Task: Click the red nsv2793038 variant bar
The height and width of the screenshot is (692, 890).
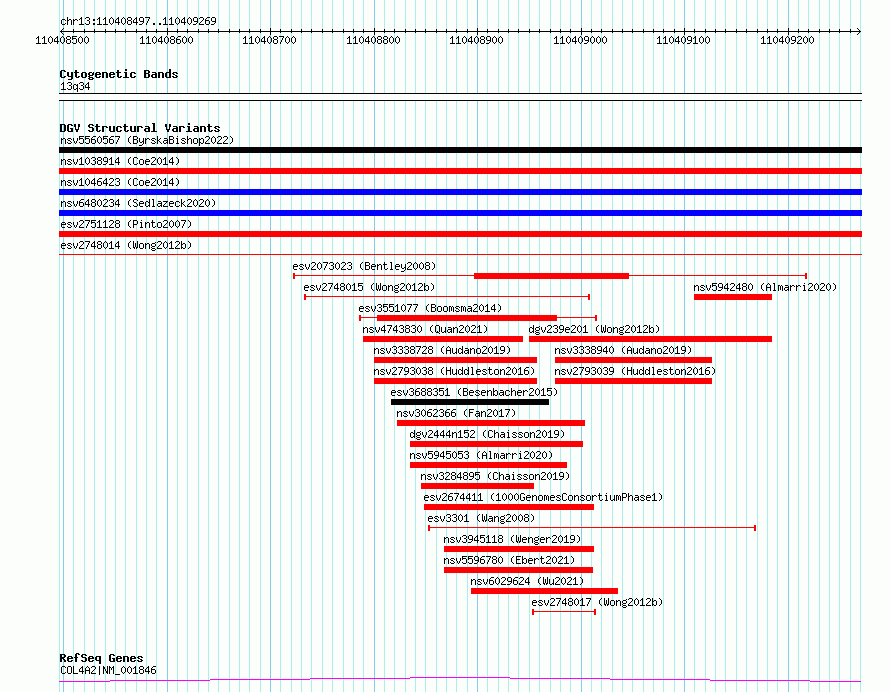Action: tap(455, 381)
